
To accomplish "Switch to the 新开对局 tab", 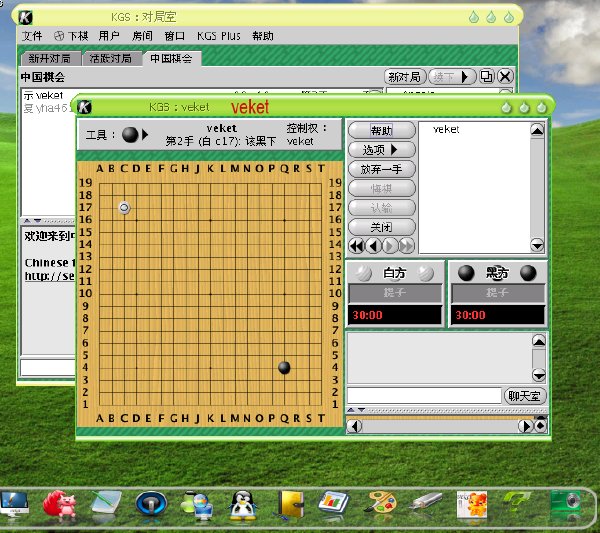I will [x=50, y=59].
